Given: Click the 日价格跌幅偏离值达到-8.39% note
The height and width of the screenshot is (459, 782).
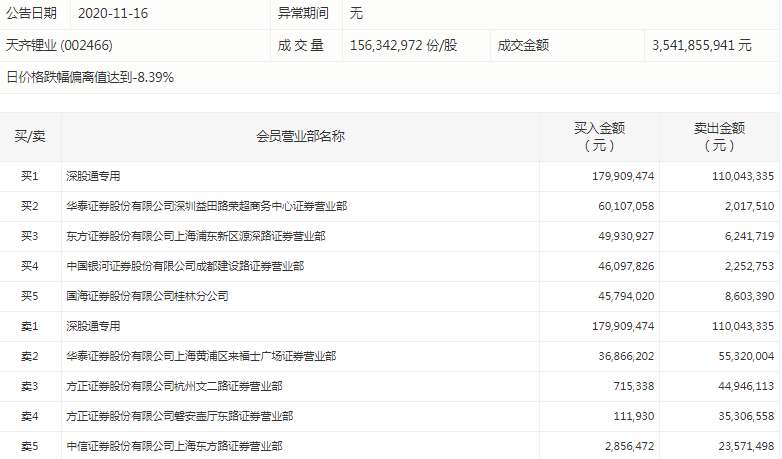Looking at the screenshot, I should tap(90, 77).
